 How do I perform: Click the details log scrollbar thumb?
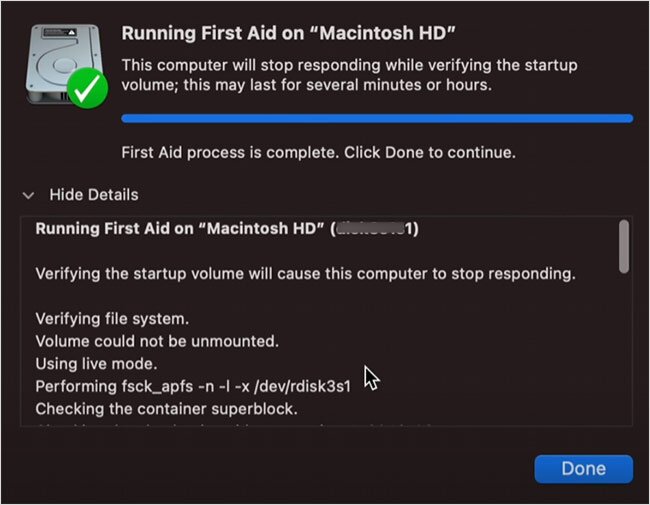click(624, 246)
